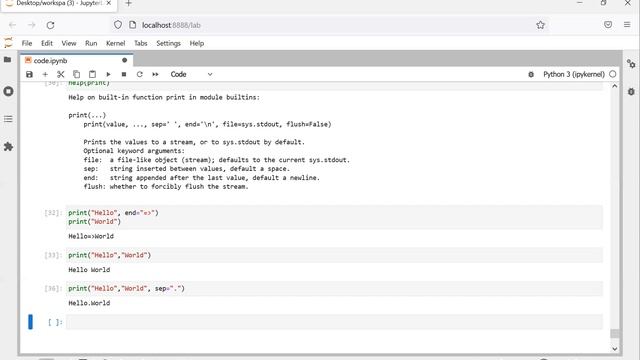Click the output text Hello World
Viewport: 640px width, 360px height.
[89, 270]
